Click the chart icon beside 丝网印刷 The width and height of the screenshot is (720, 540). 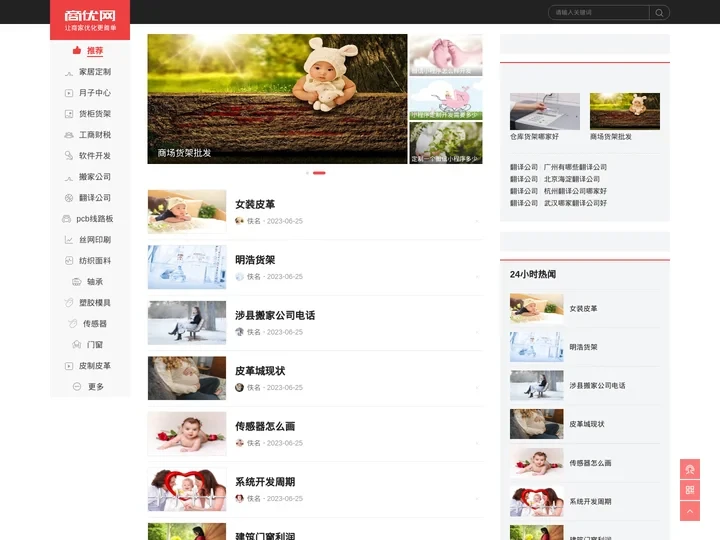click(69, 240)
